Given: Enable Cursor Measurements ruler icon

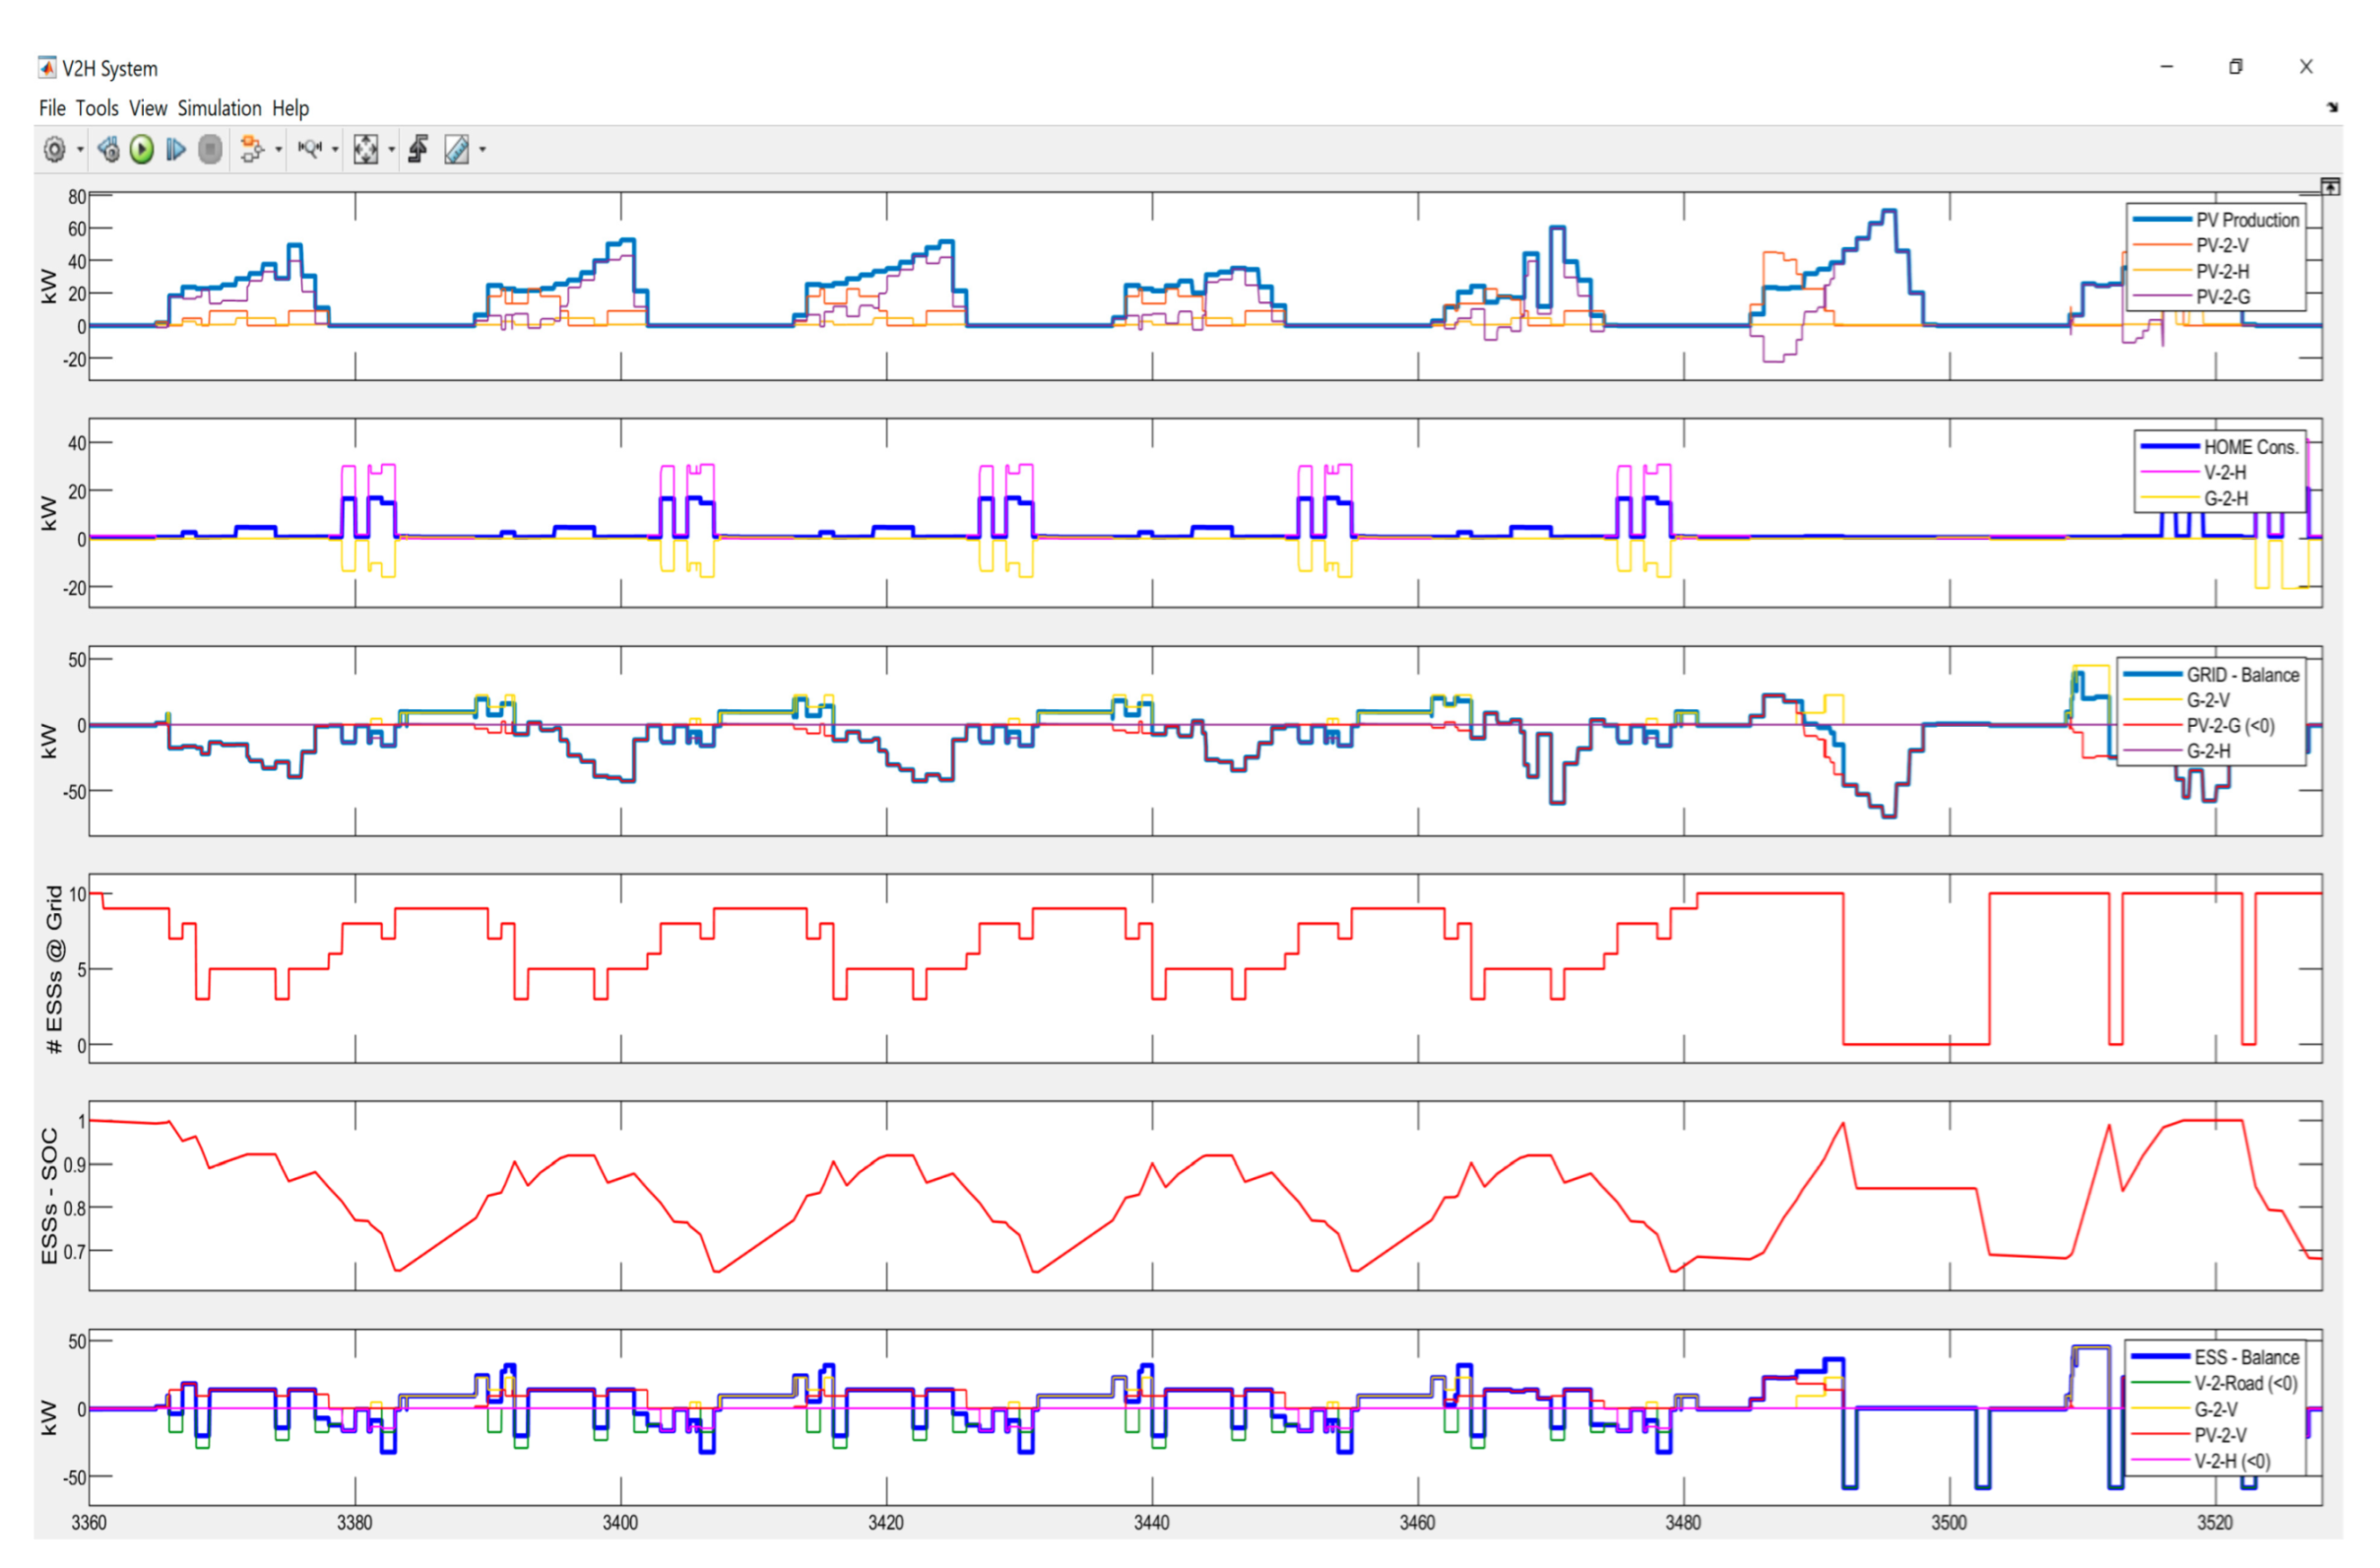Looking at the screenshot, I should [457, 150].
